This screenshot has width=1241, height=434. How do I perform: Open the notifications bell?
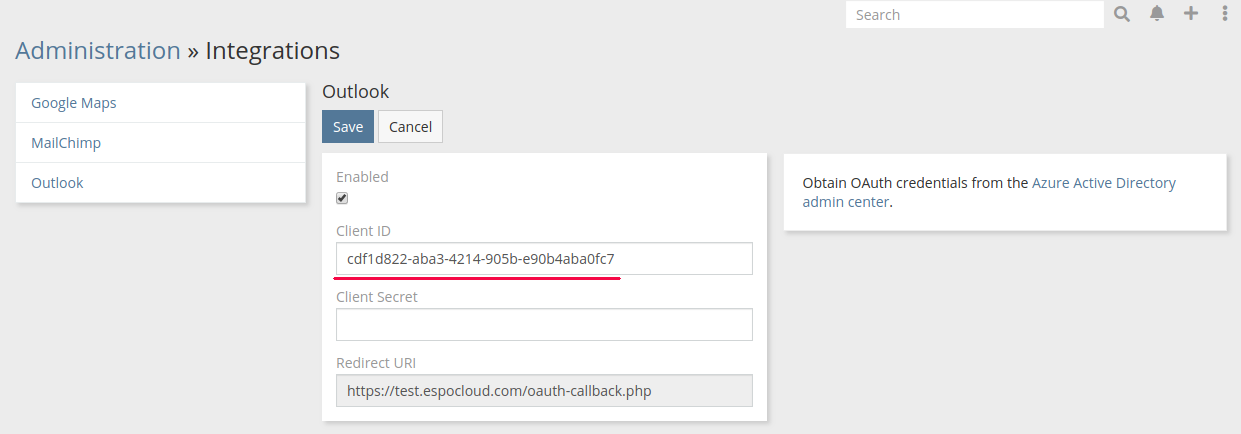[1157, 14]
